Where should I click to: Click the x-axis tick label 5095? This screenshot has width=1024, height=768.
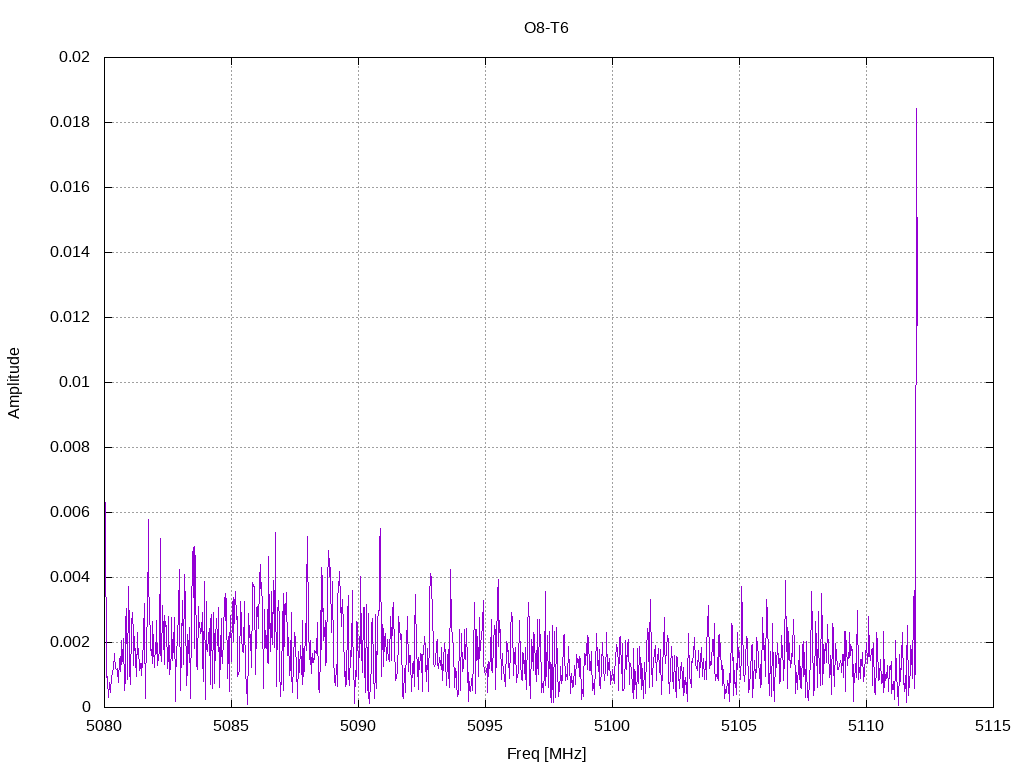point(485,726)
